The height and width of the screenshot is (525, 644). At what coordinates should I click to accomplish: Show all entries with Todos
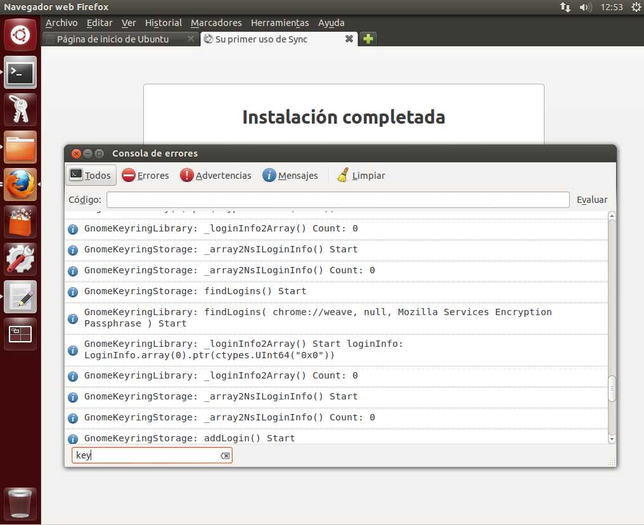pyautogui.click(x=91, y=175)
